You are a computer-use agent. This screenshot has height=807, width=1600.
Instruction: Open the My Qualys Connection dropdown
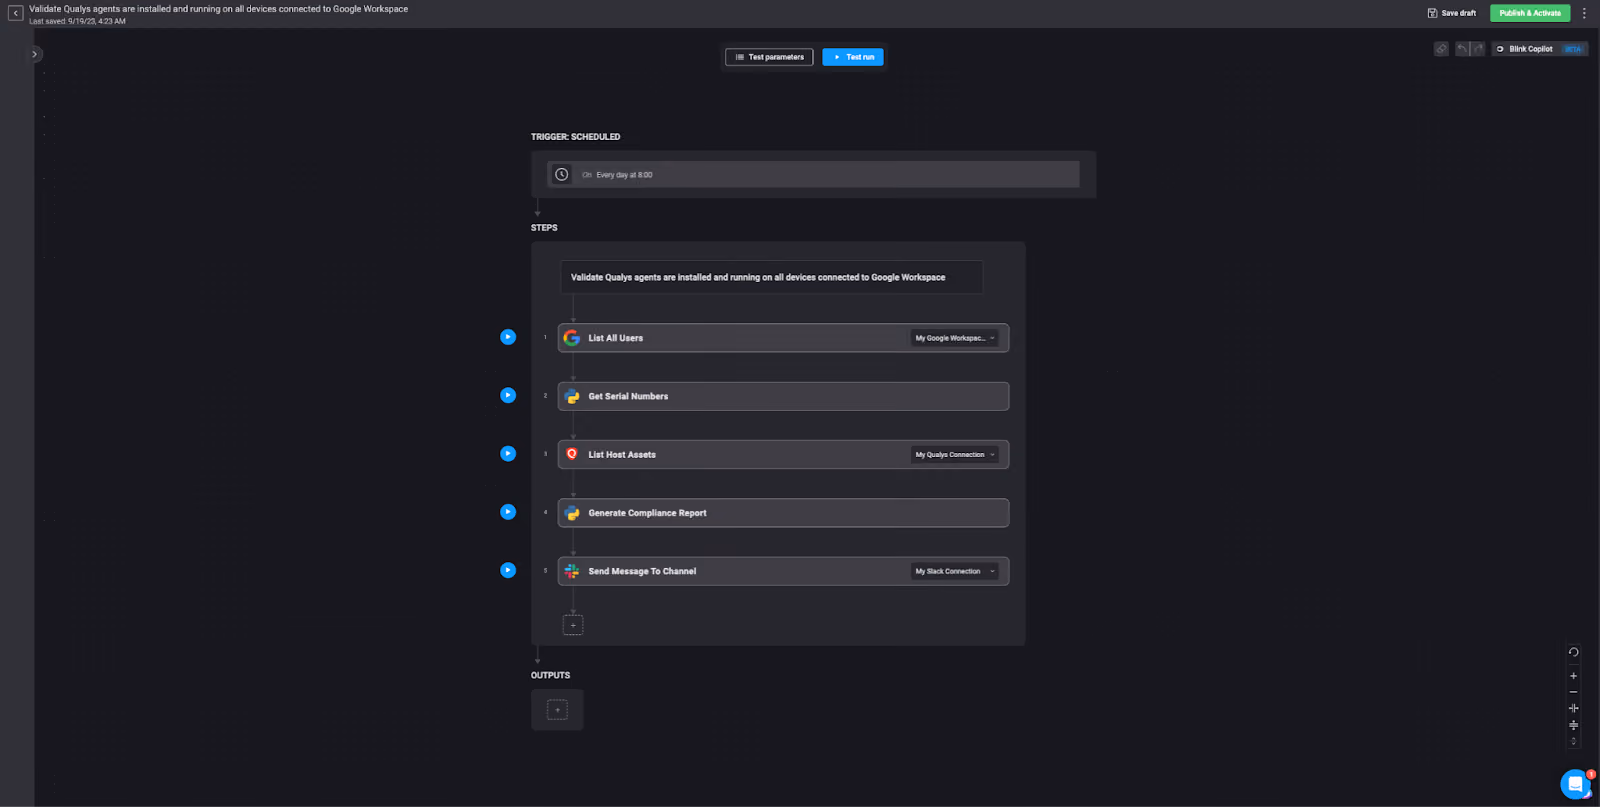[x=954, y=454]
